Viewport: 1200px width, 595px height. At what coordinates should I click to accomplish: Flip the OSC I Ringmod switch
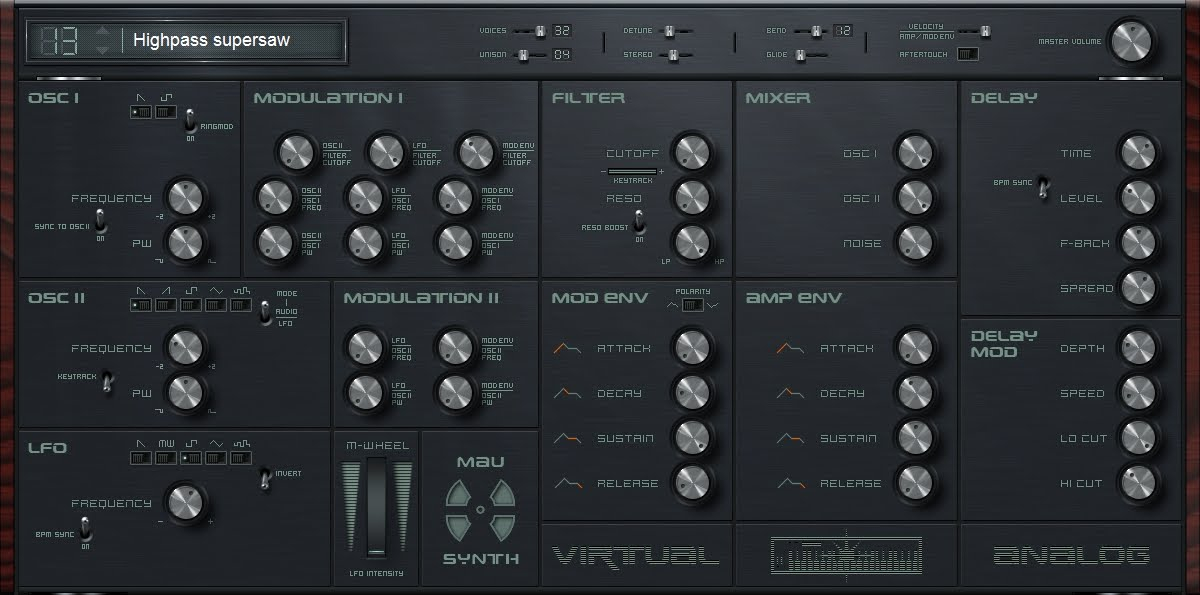coord(190,123)
